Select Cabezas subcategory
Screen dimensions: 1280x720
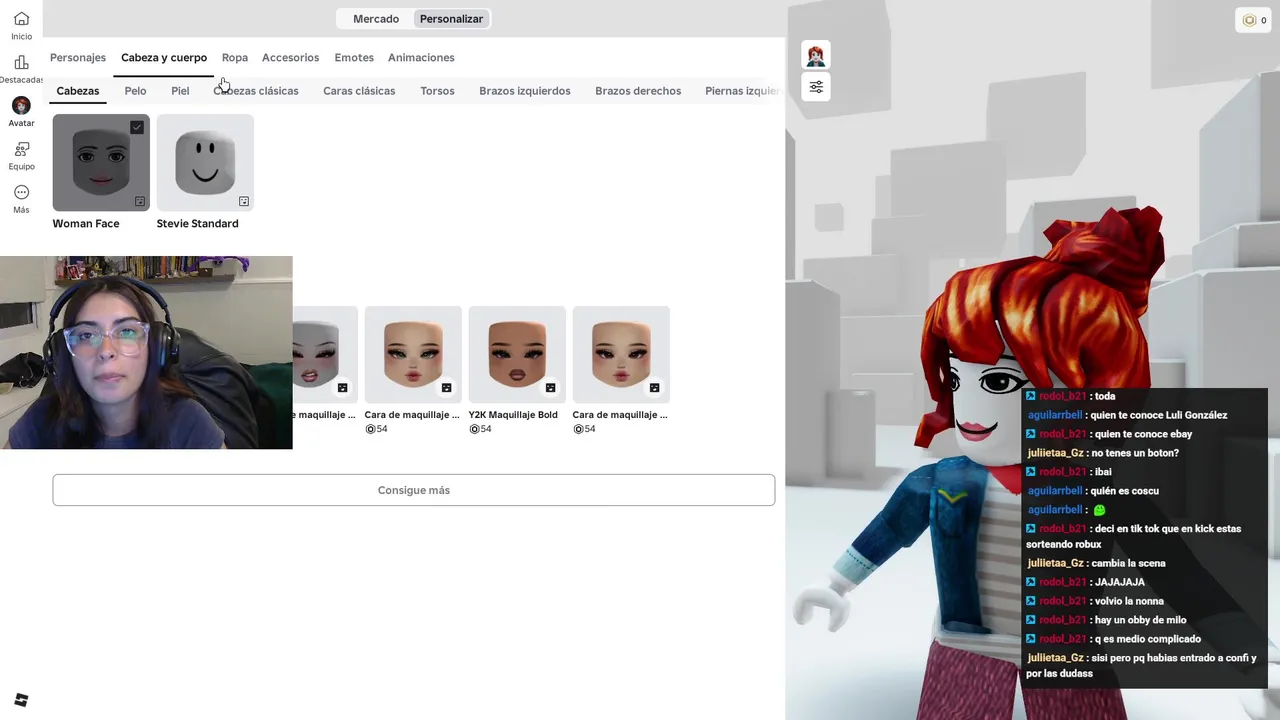coord(78,91)
